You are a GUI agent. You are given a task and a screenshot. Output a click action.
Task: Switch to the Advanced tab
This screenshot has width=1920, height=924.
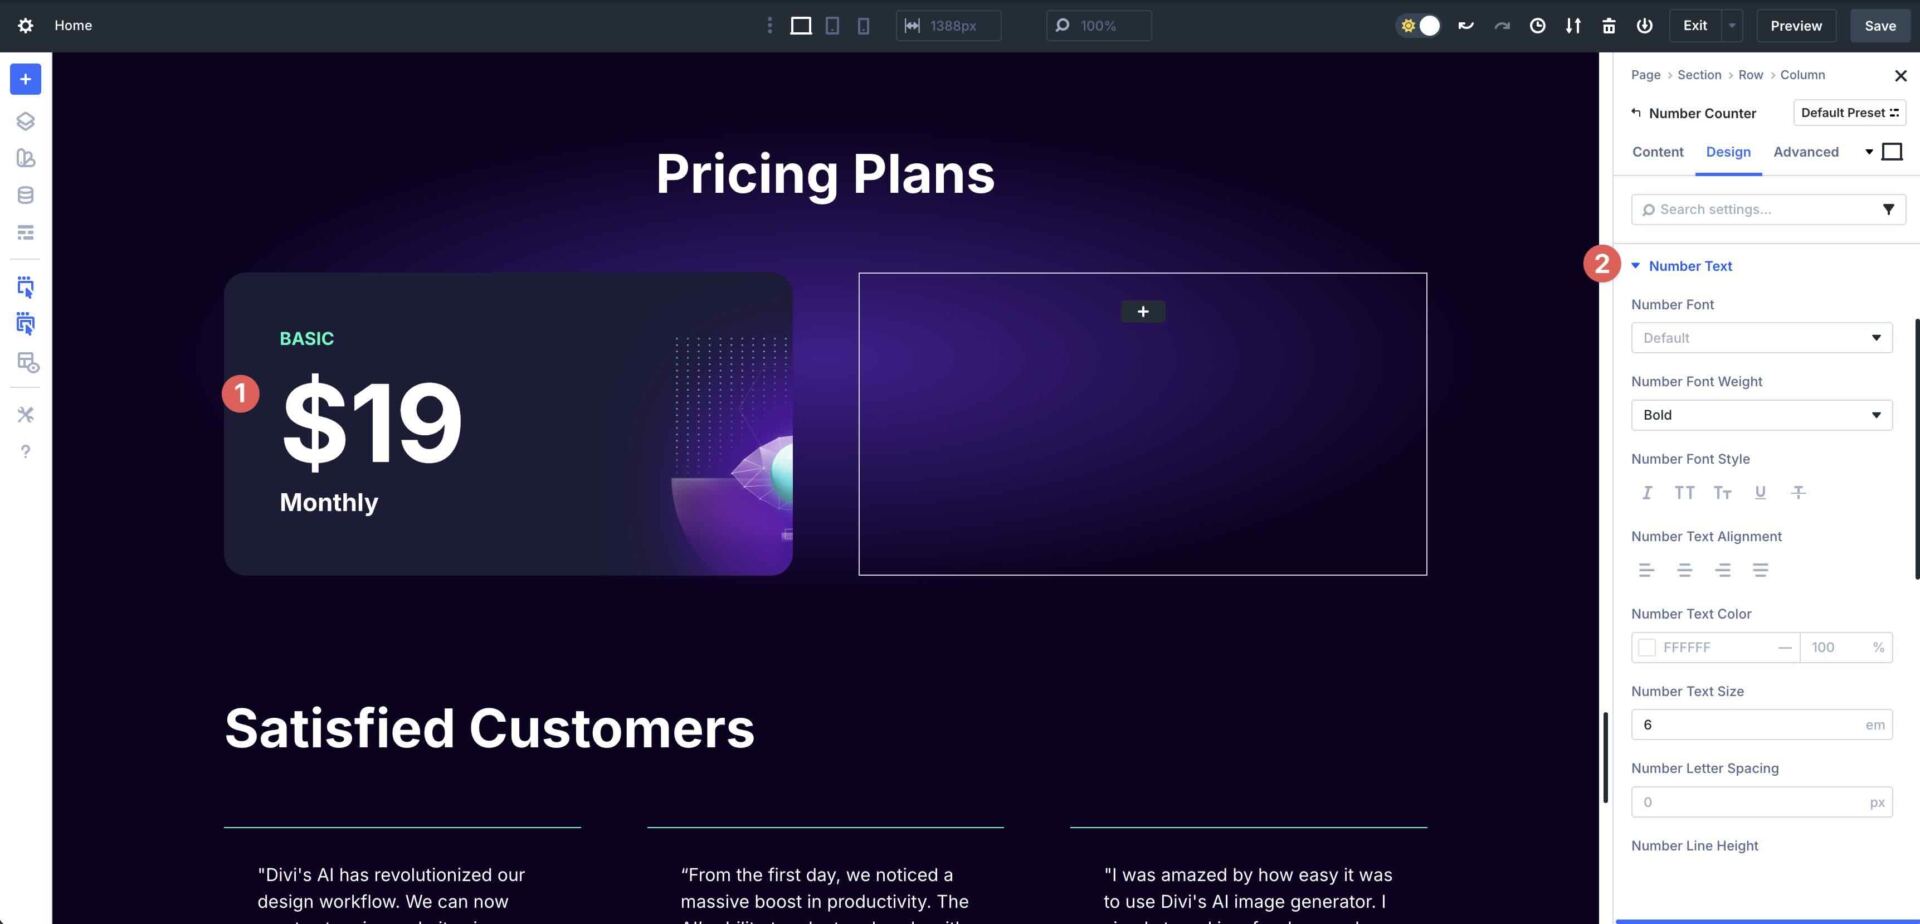point(1806,152)
